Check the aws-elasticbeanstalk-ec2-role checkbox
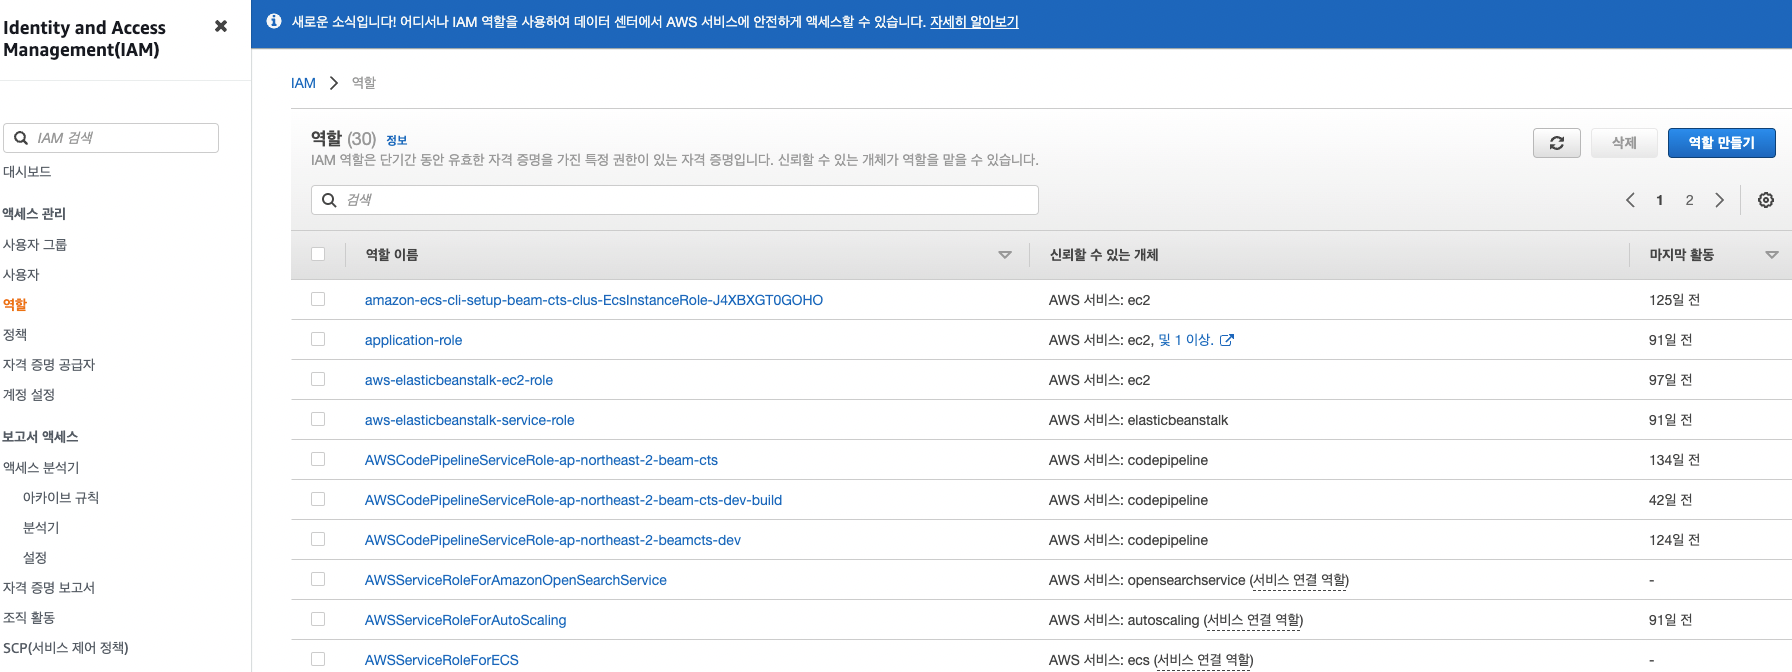 click(318, 379)
